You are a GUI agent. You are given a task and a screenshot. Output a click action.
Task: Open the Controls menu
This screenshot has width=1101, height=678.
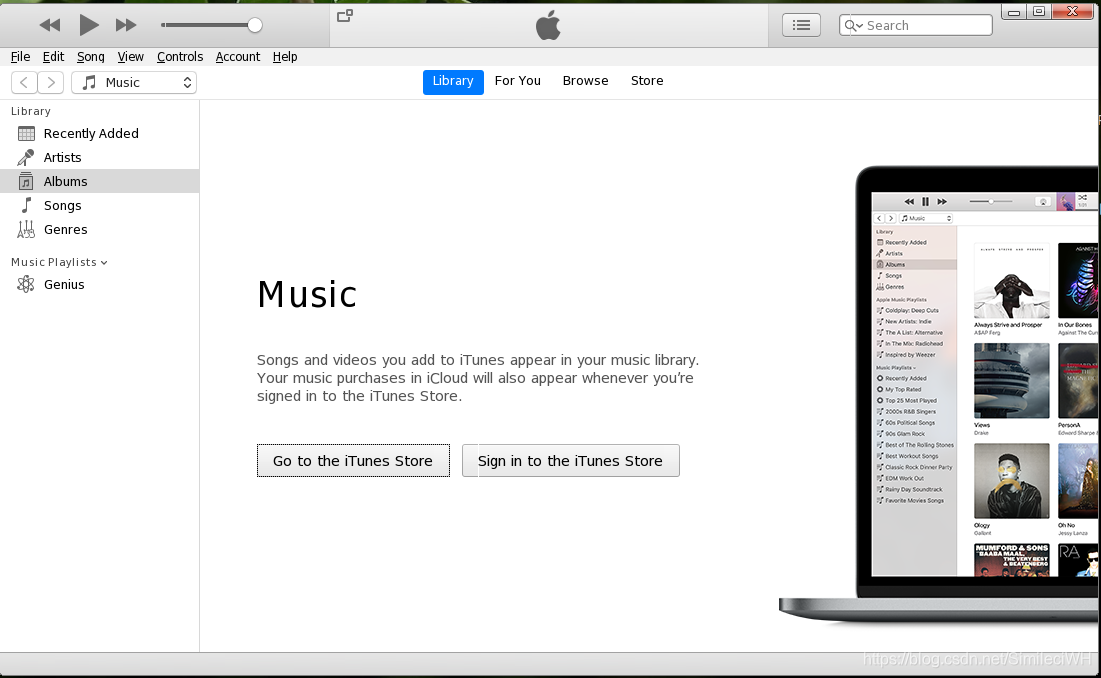(x=180, y=57)
